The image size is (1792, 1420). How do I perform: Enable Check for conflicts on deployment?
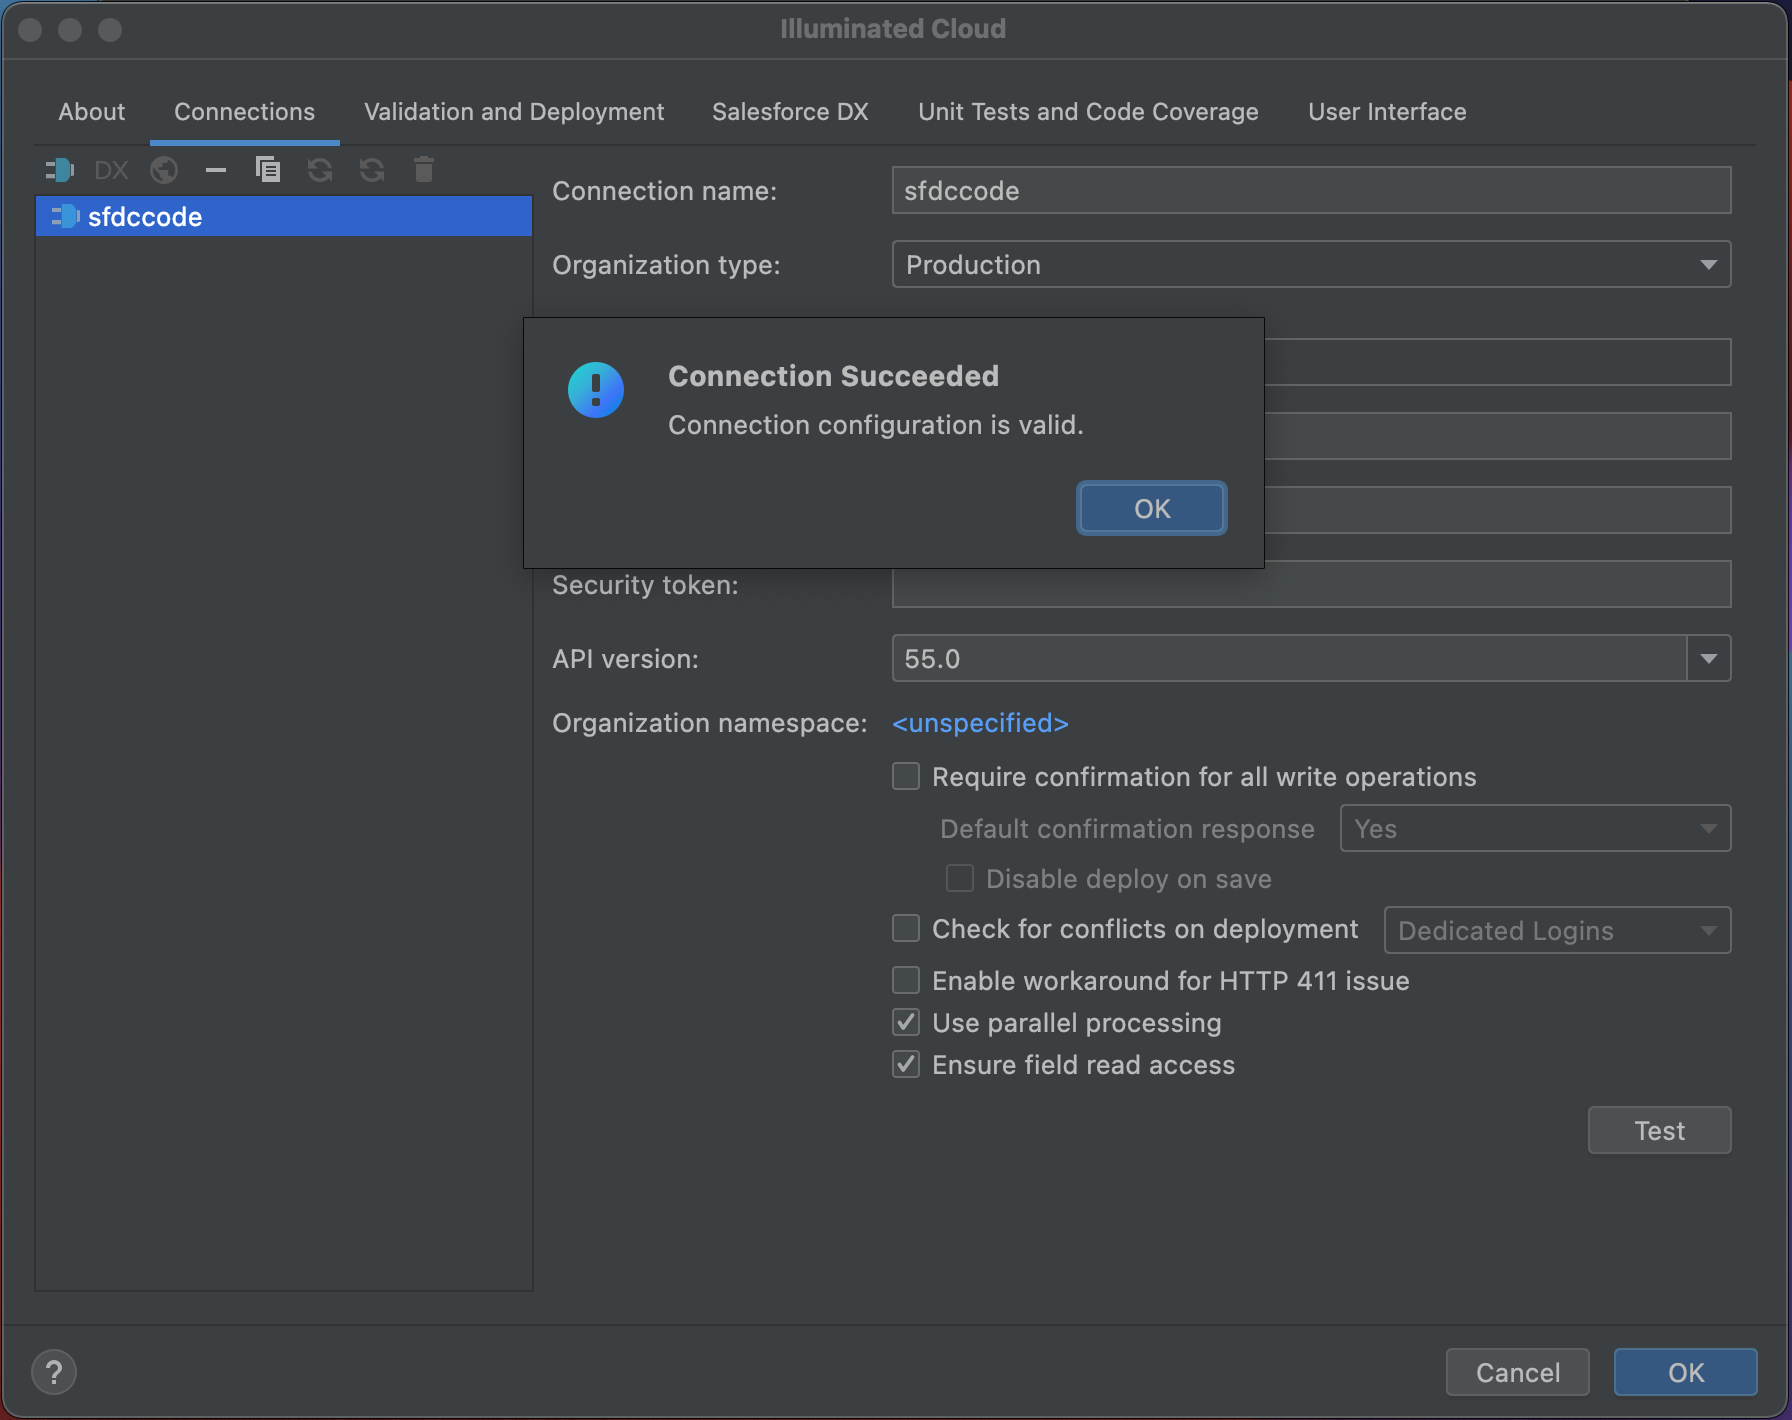point(906,928)
